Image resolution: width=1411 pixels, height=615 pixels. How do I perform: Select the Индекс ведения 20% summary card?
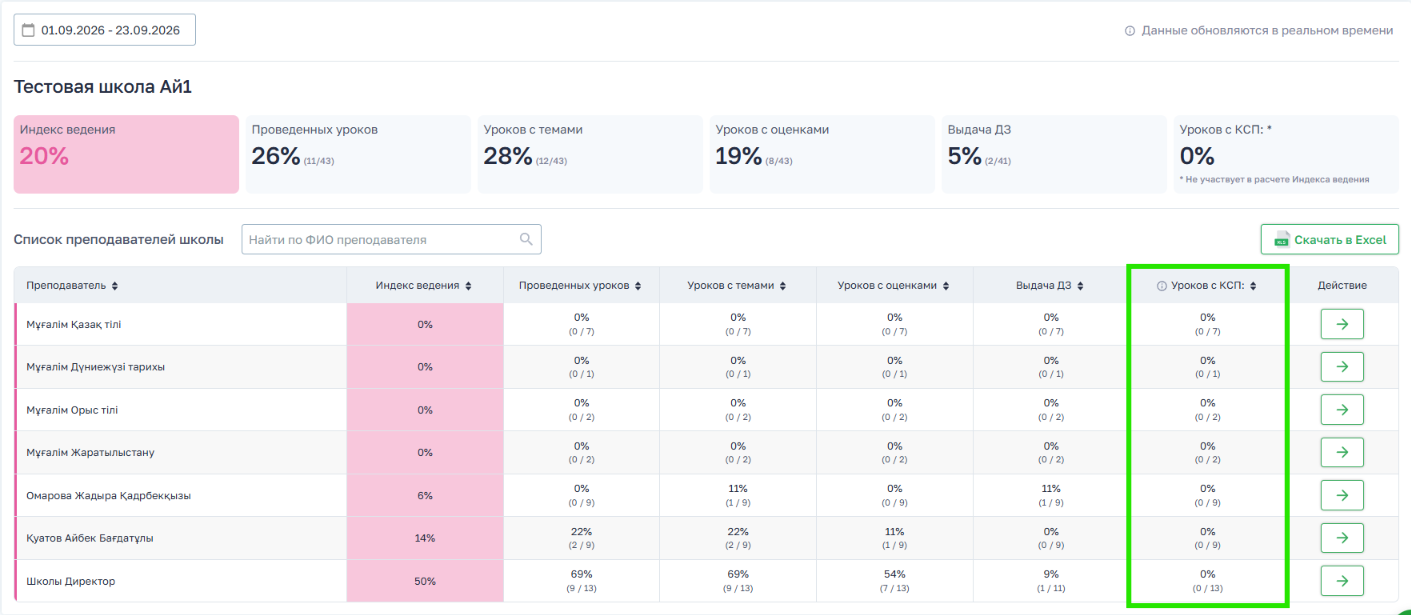[x=126, y=154]
